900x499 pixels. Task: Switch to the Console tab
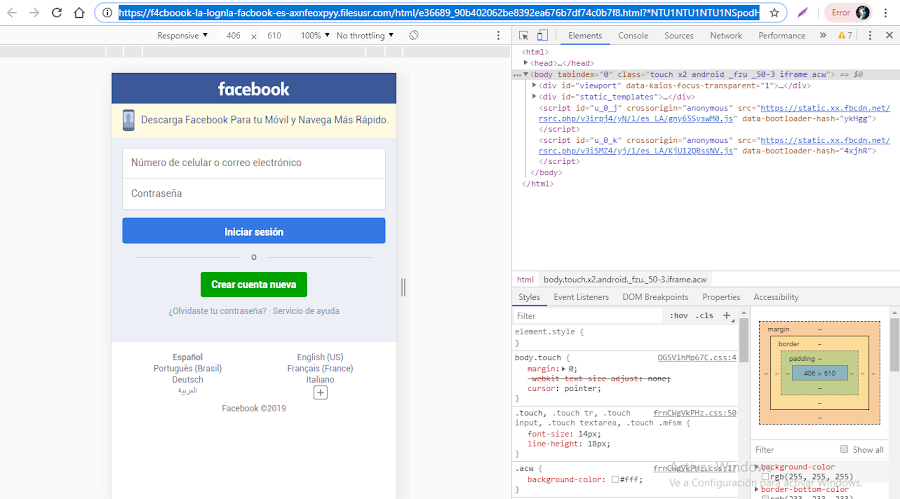coord(633,35)
